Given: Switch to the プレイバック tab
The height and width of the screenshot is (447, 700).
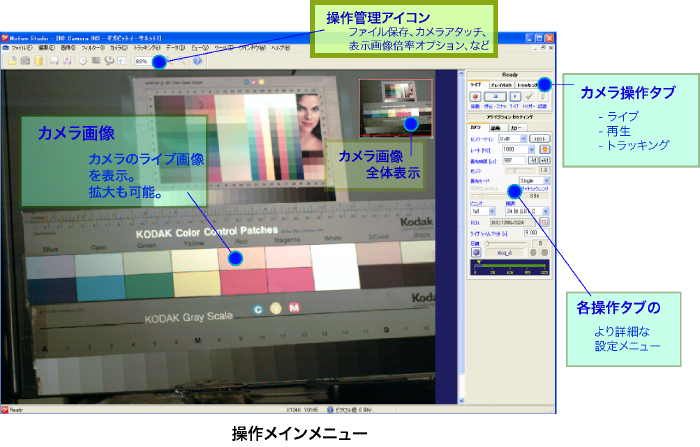Looking at the screenshot, I should coord(502,85).
